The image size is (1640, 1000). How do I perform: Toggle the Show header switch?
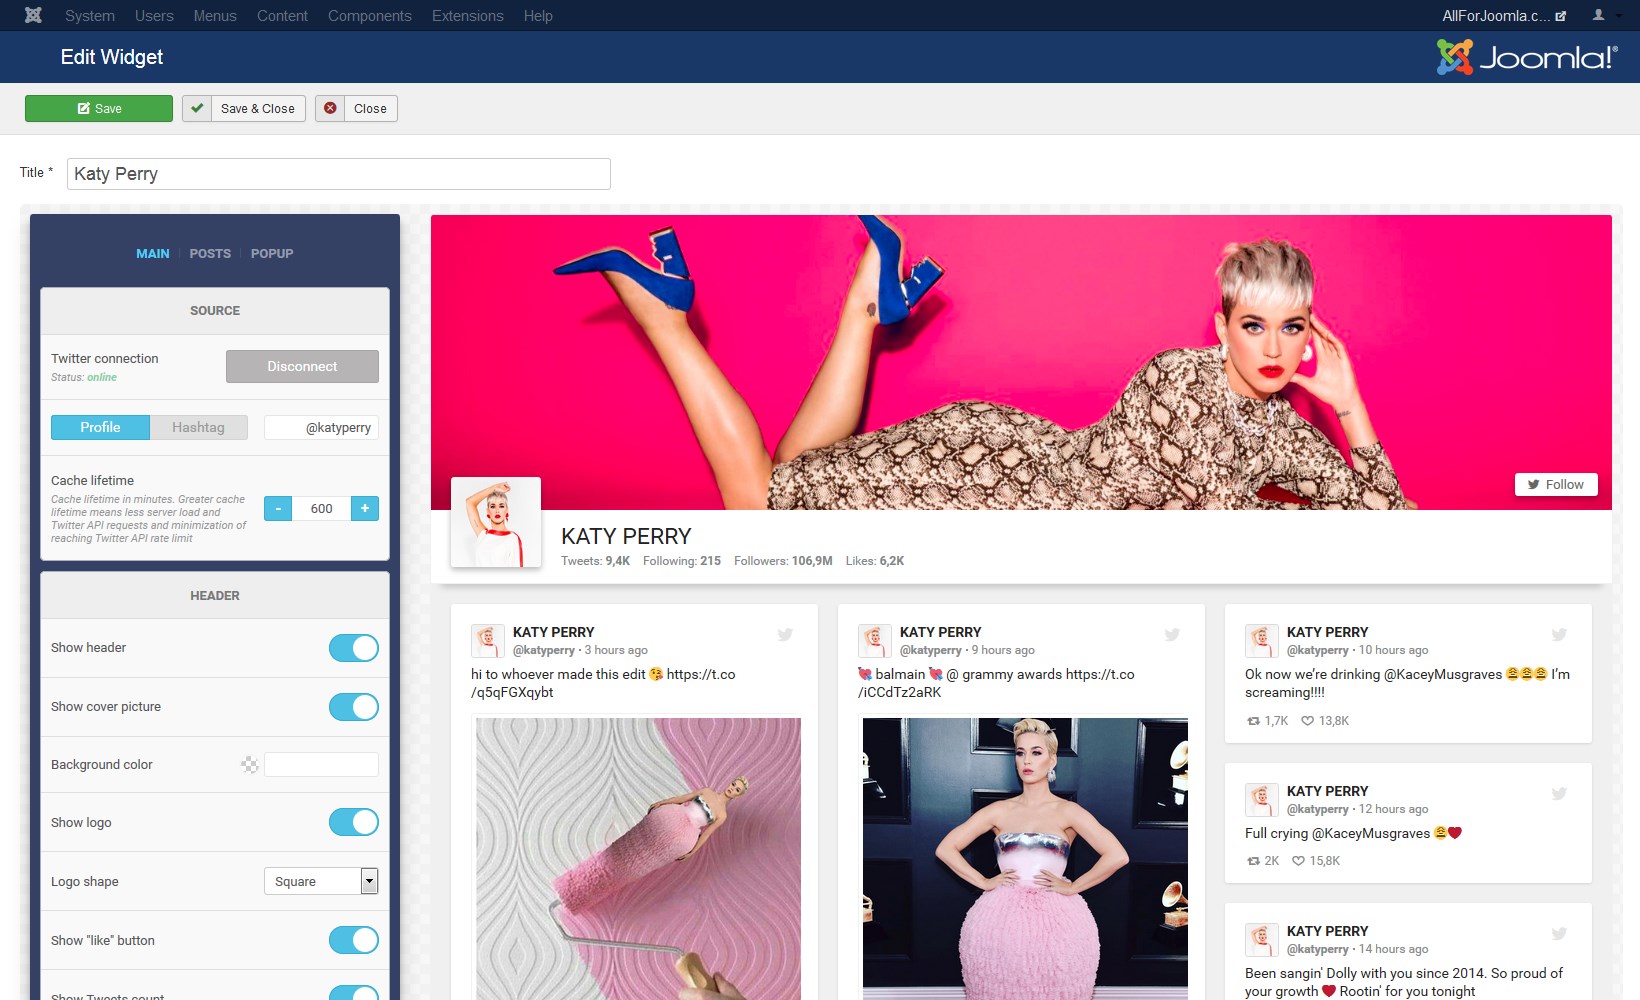pos(354,648)
